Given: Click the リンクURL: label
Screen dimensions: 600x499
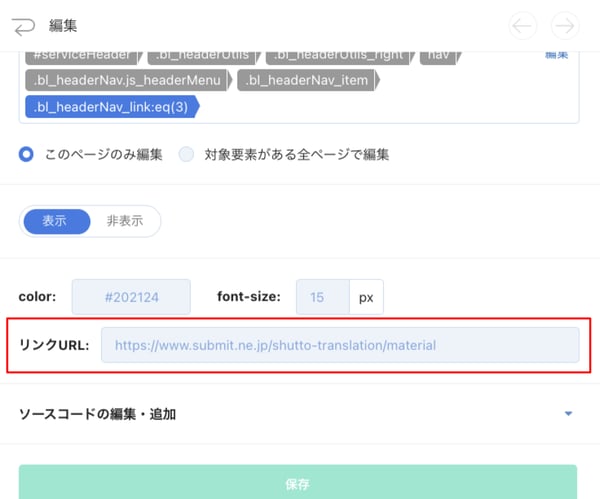Looking at the screenshot, I should 54,345.
